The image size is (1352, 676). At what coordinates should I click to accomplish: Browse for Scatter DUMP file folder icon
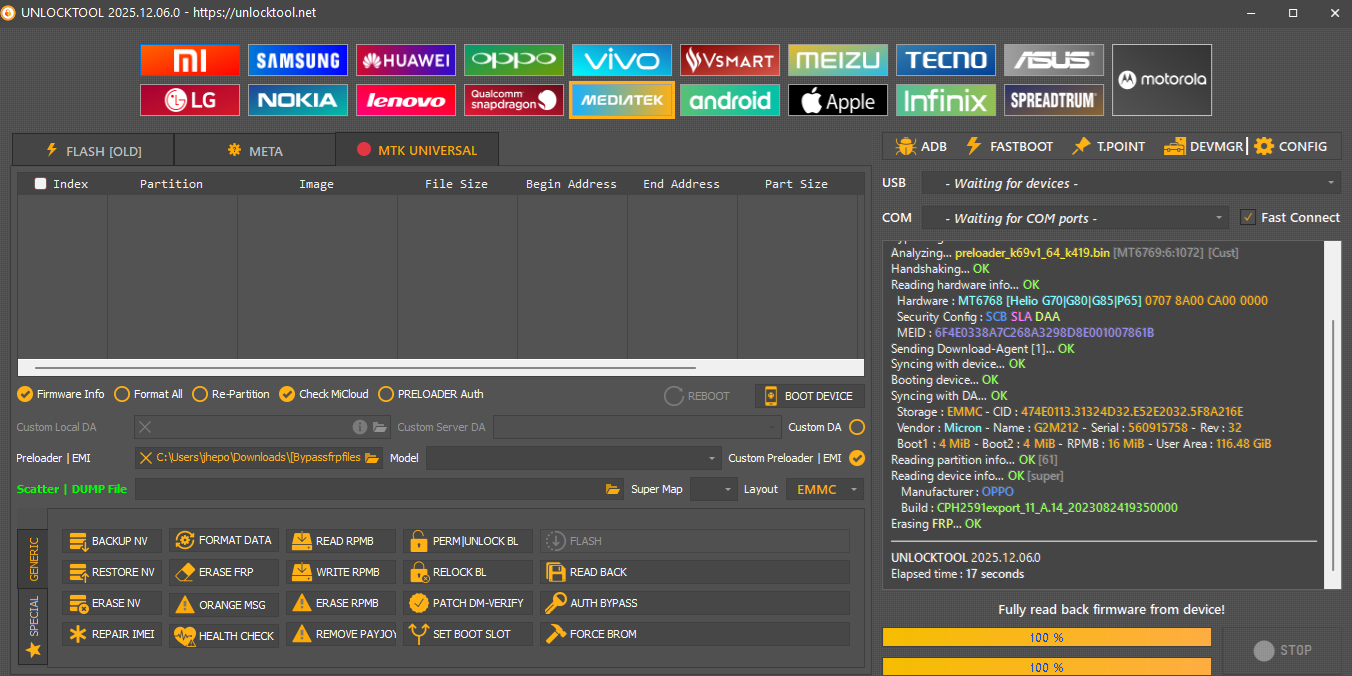pos(613,489)
